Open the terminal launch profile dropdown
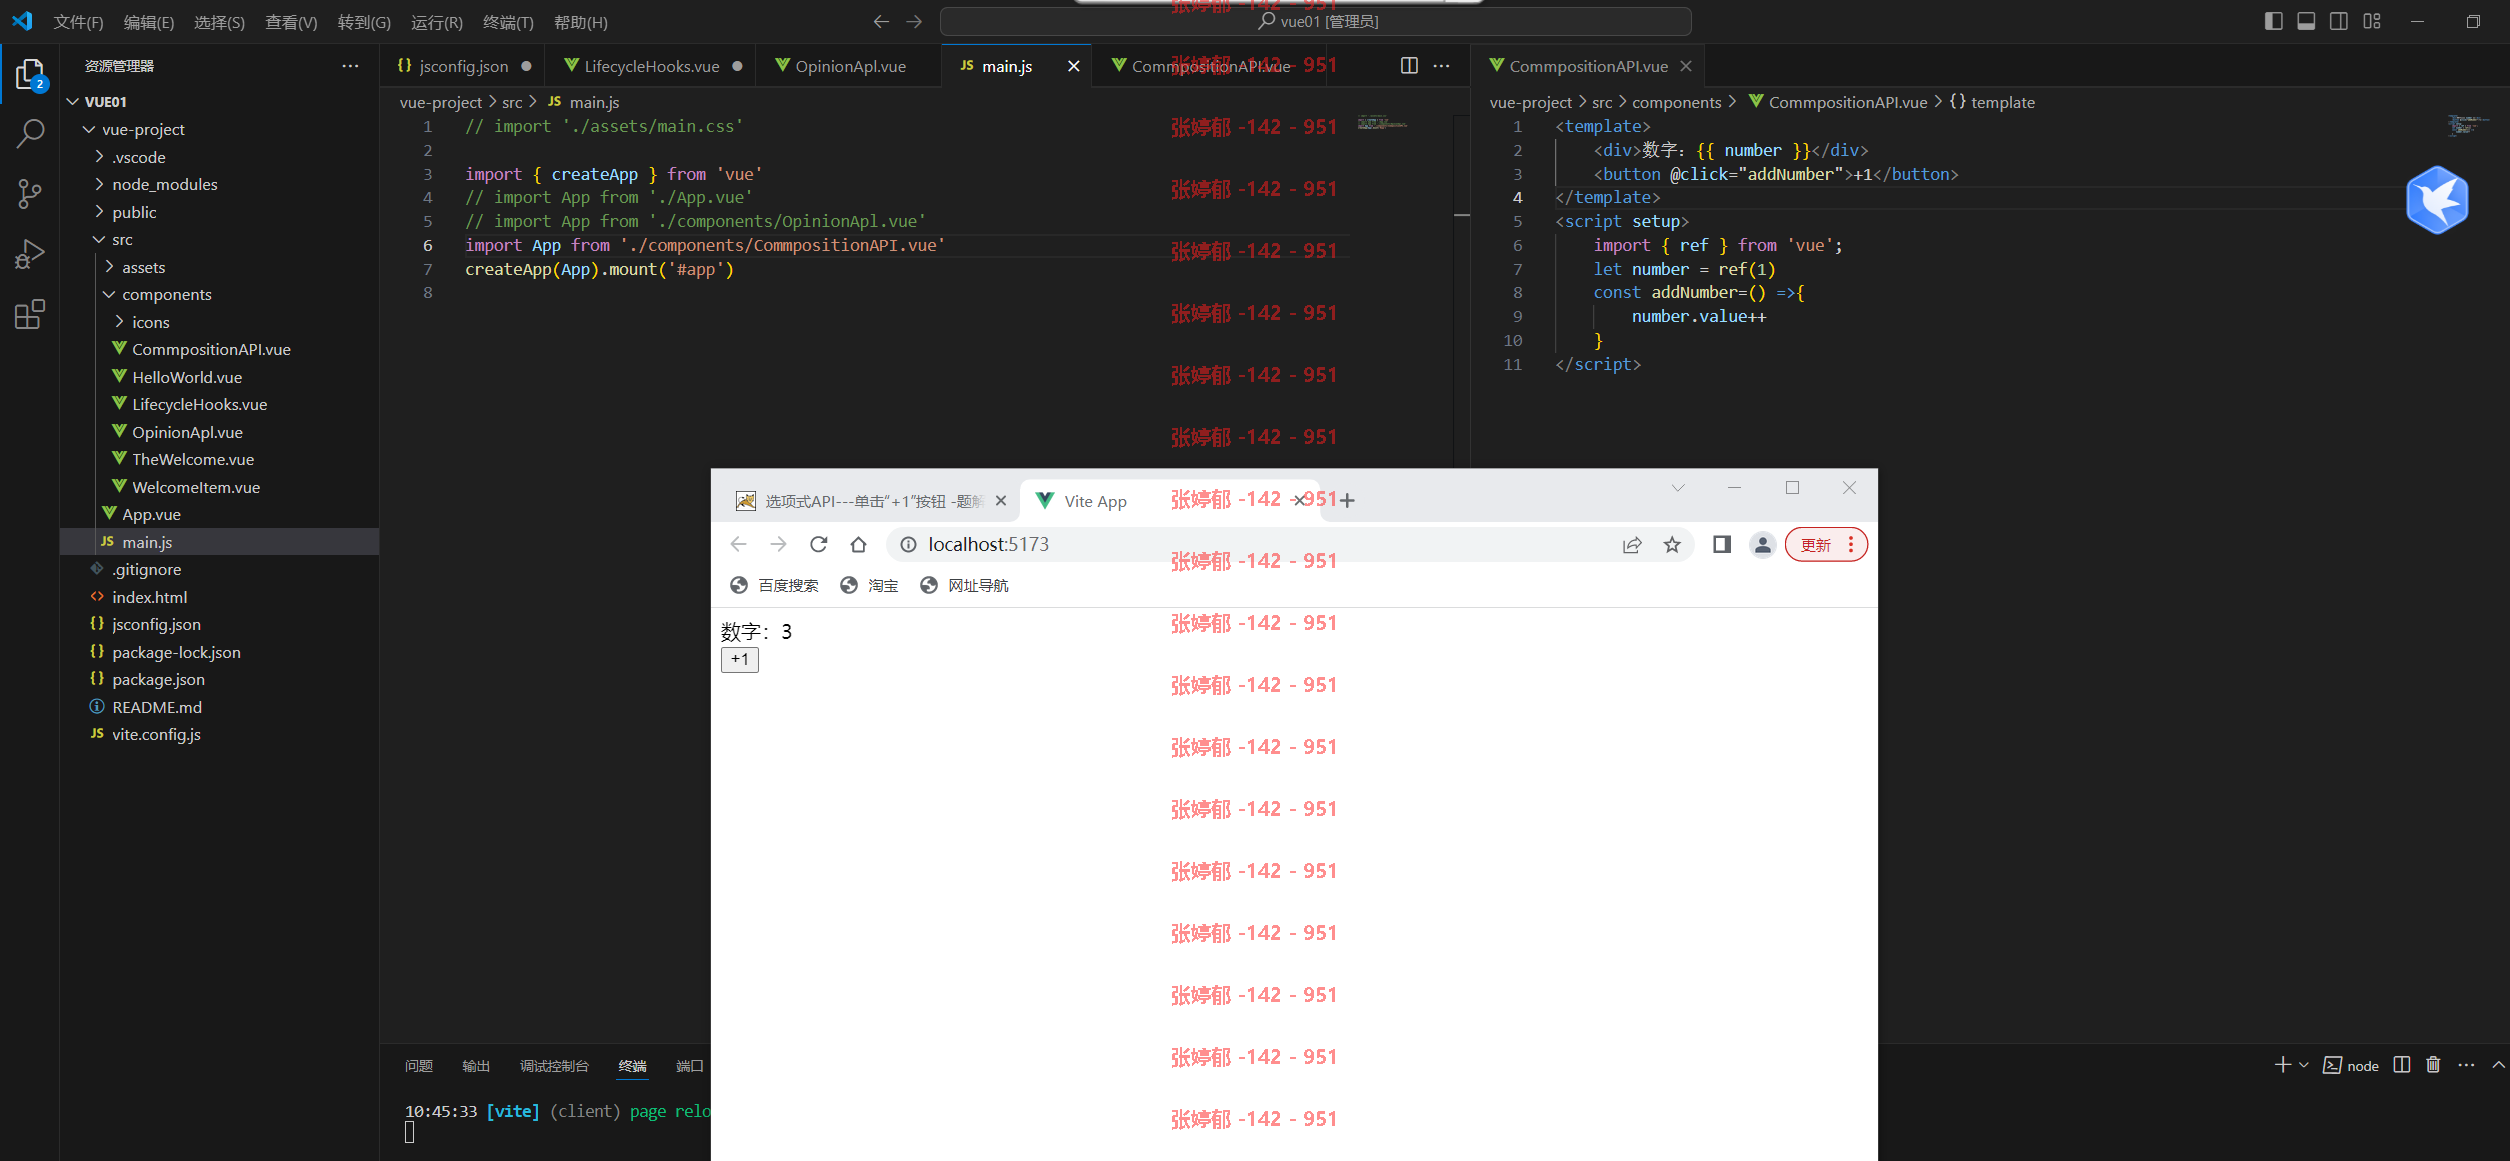This screenshot has width=2510, height=1161. click(x=2303, y=1065)
